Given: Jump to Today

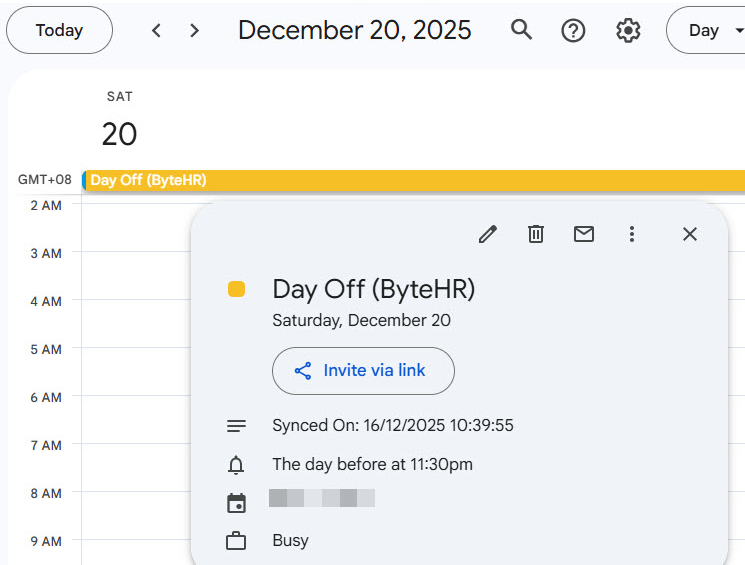Looking at the screenshot, I should pos(59,30).
